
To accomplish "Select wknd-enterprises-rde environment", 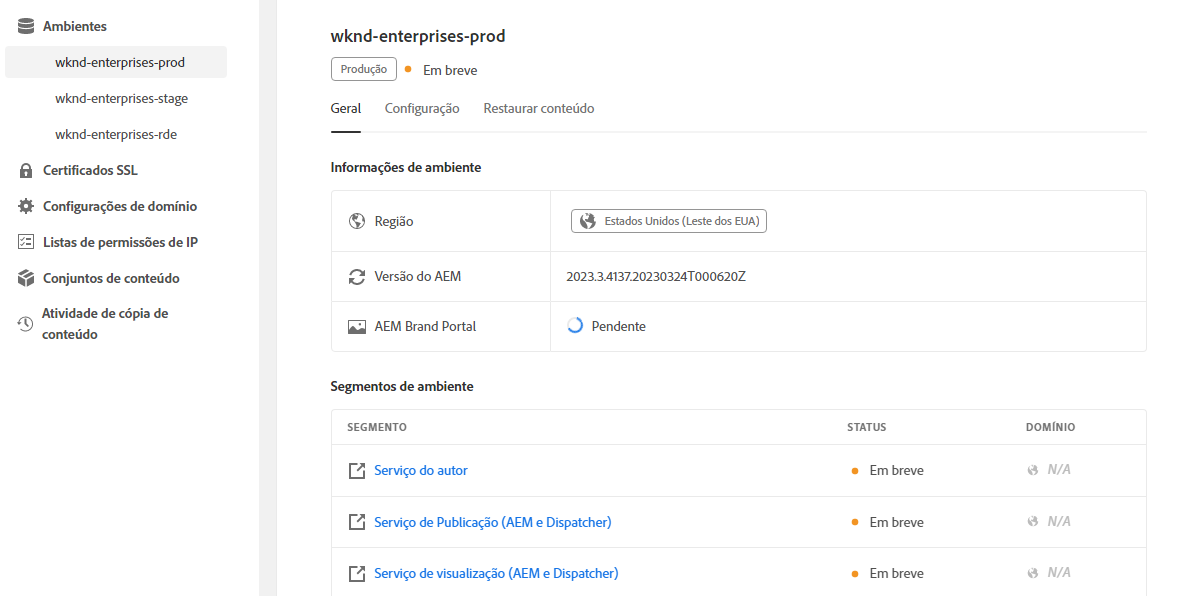I will pyautogui.click(x=115, y=134).
